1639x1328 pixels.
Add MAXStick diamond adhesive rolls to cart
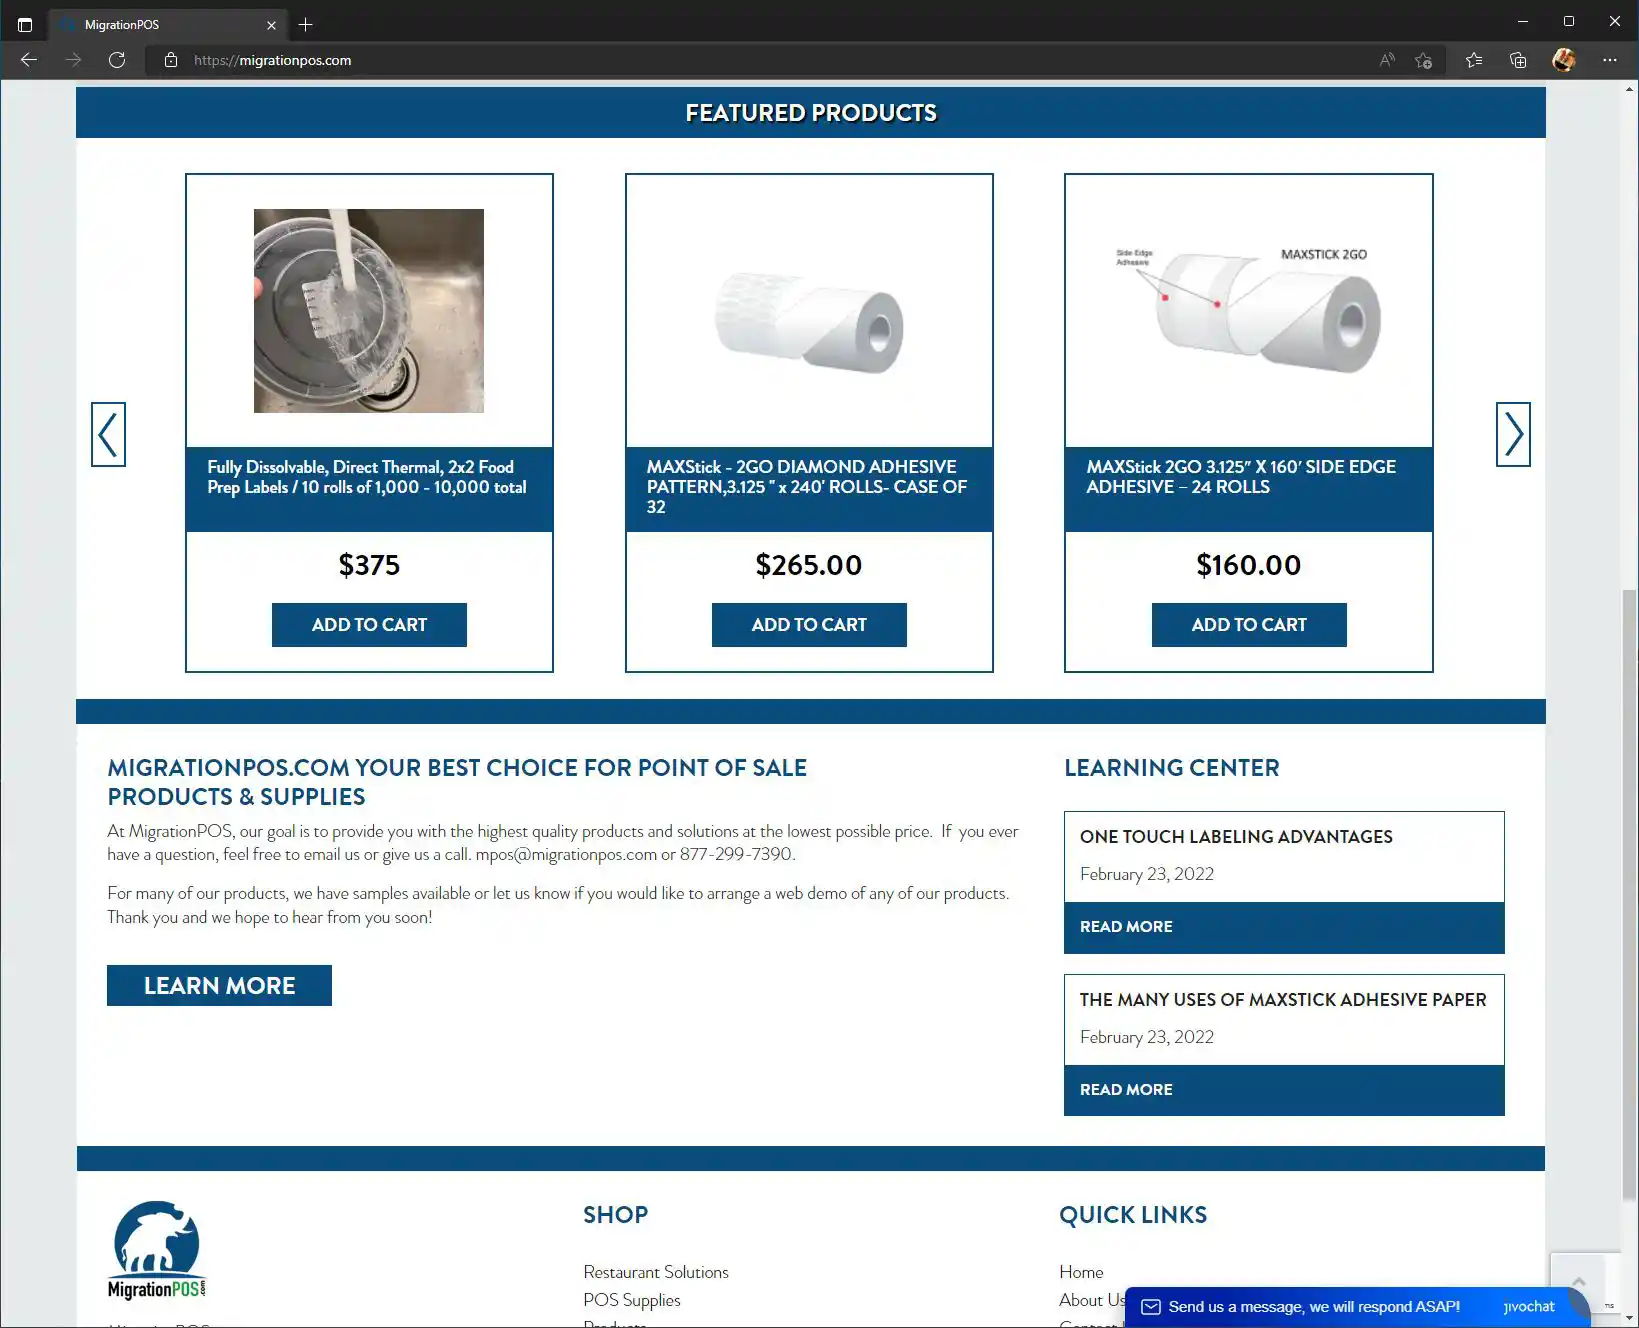click(809, 625)
